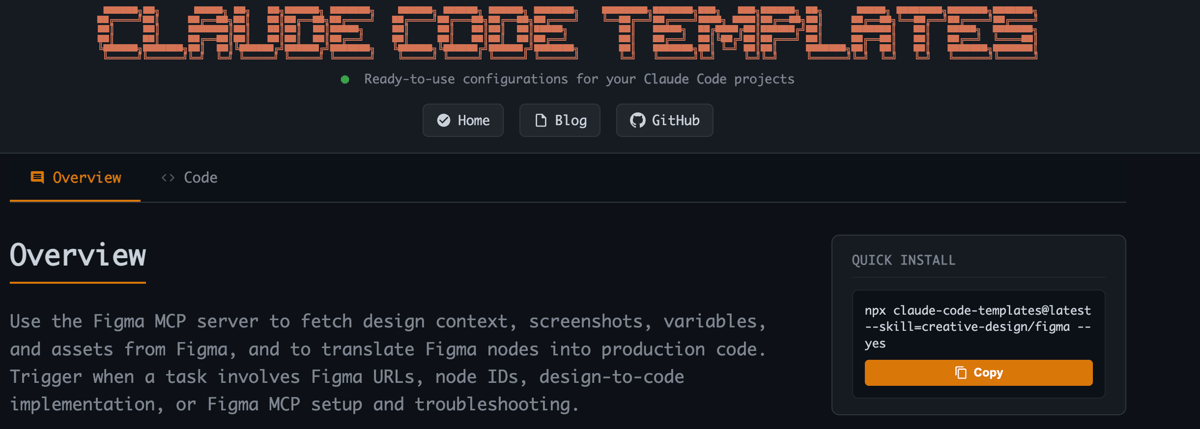Screen dimensions: 1200x429
Task: Click the Quick Install panel header
Action: click(904, 260)
